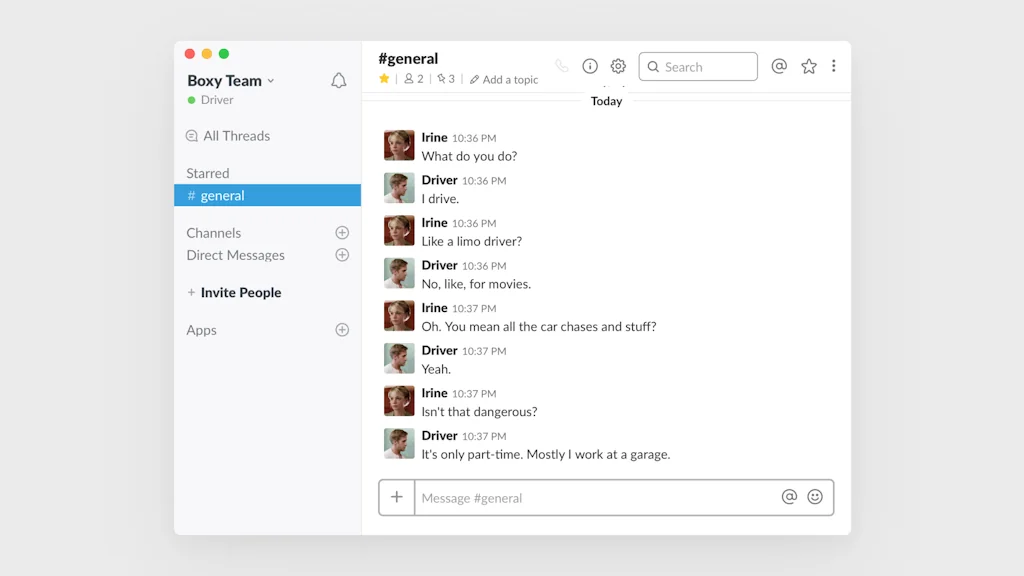Image resolution: width=1024 pixels, height=576 pixels.
Task: Mention someone via the @ icon in composer
Action: pos(789,497)
